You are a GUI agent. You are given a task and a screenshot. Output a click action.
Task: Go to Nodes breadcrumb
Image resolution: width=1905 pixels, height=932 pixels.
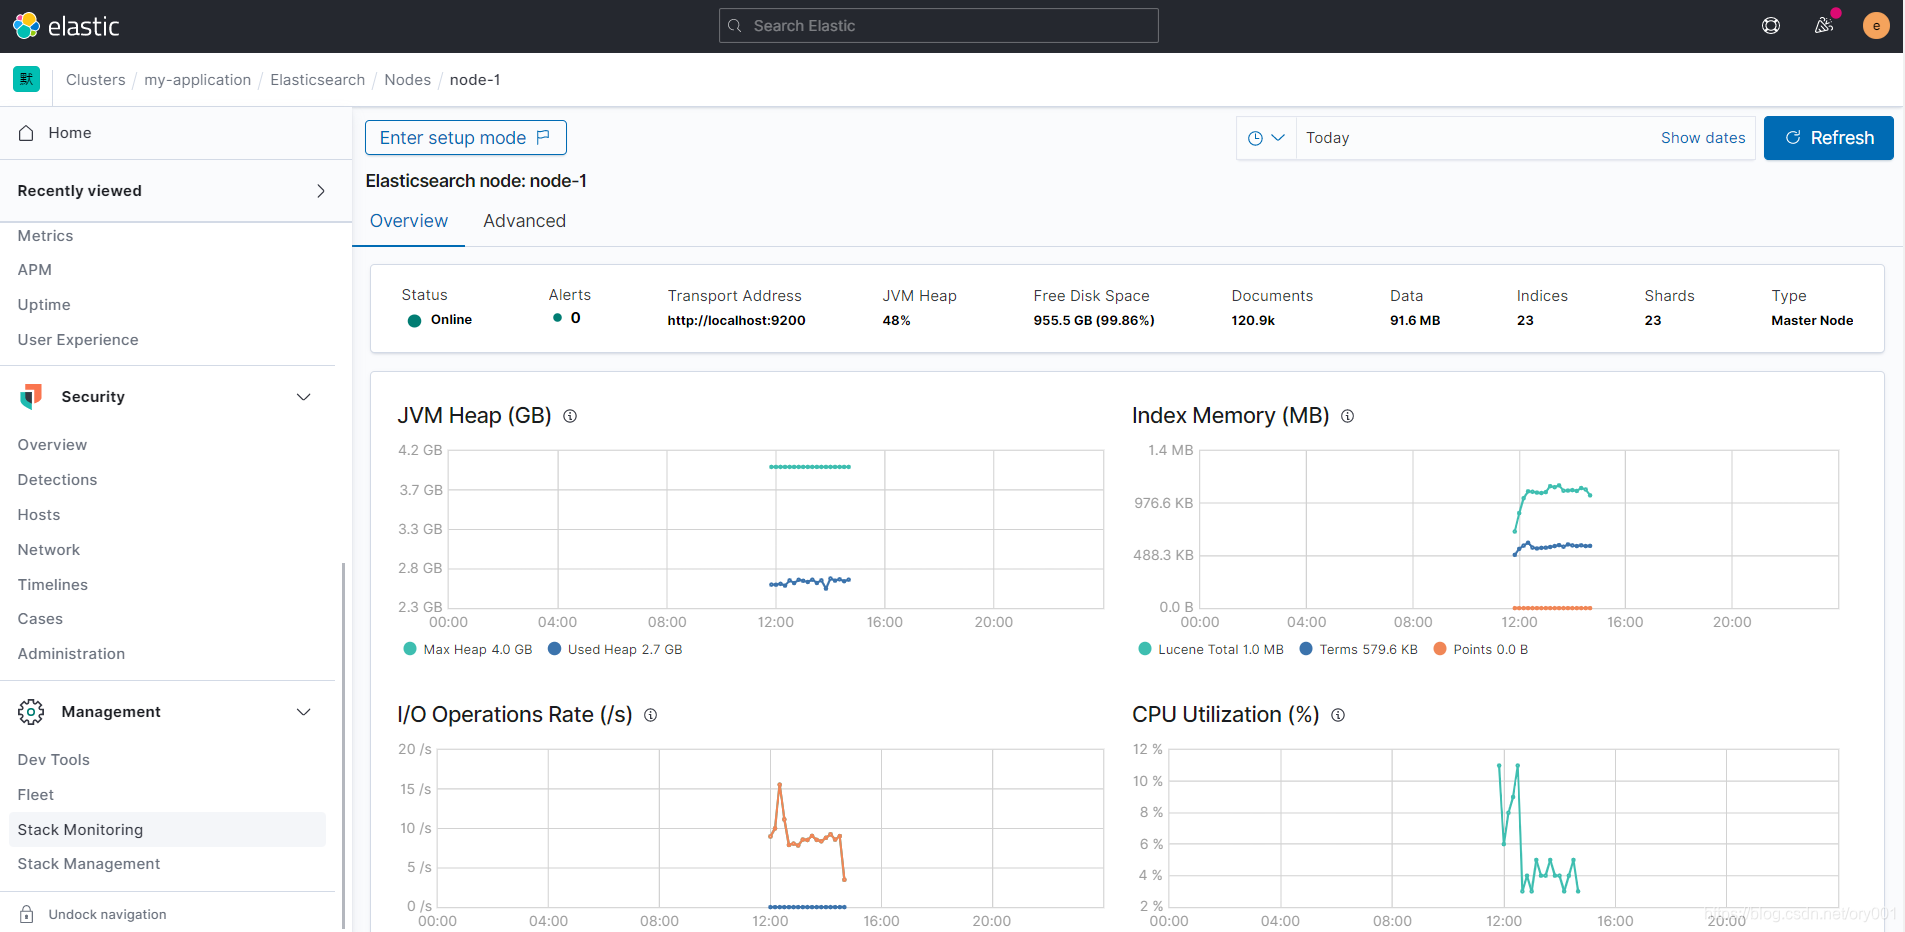408,80
